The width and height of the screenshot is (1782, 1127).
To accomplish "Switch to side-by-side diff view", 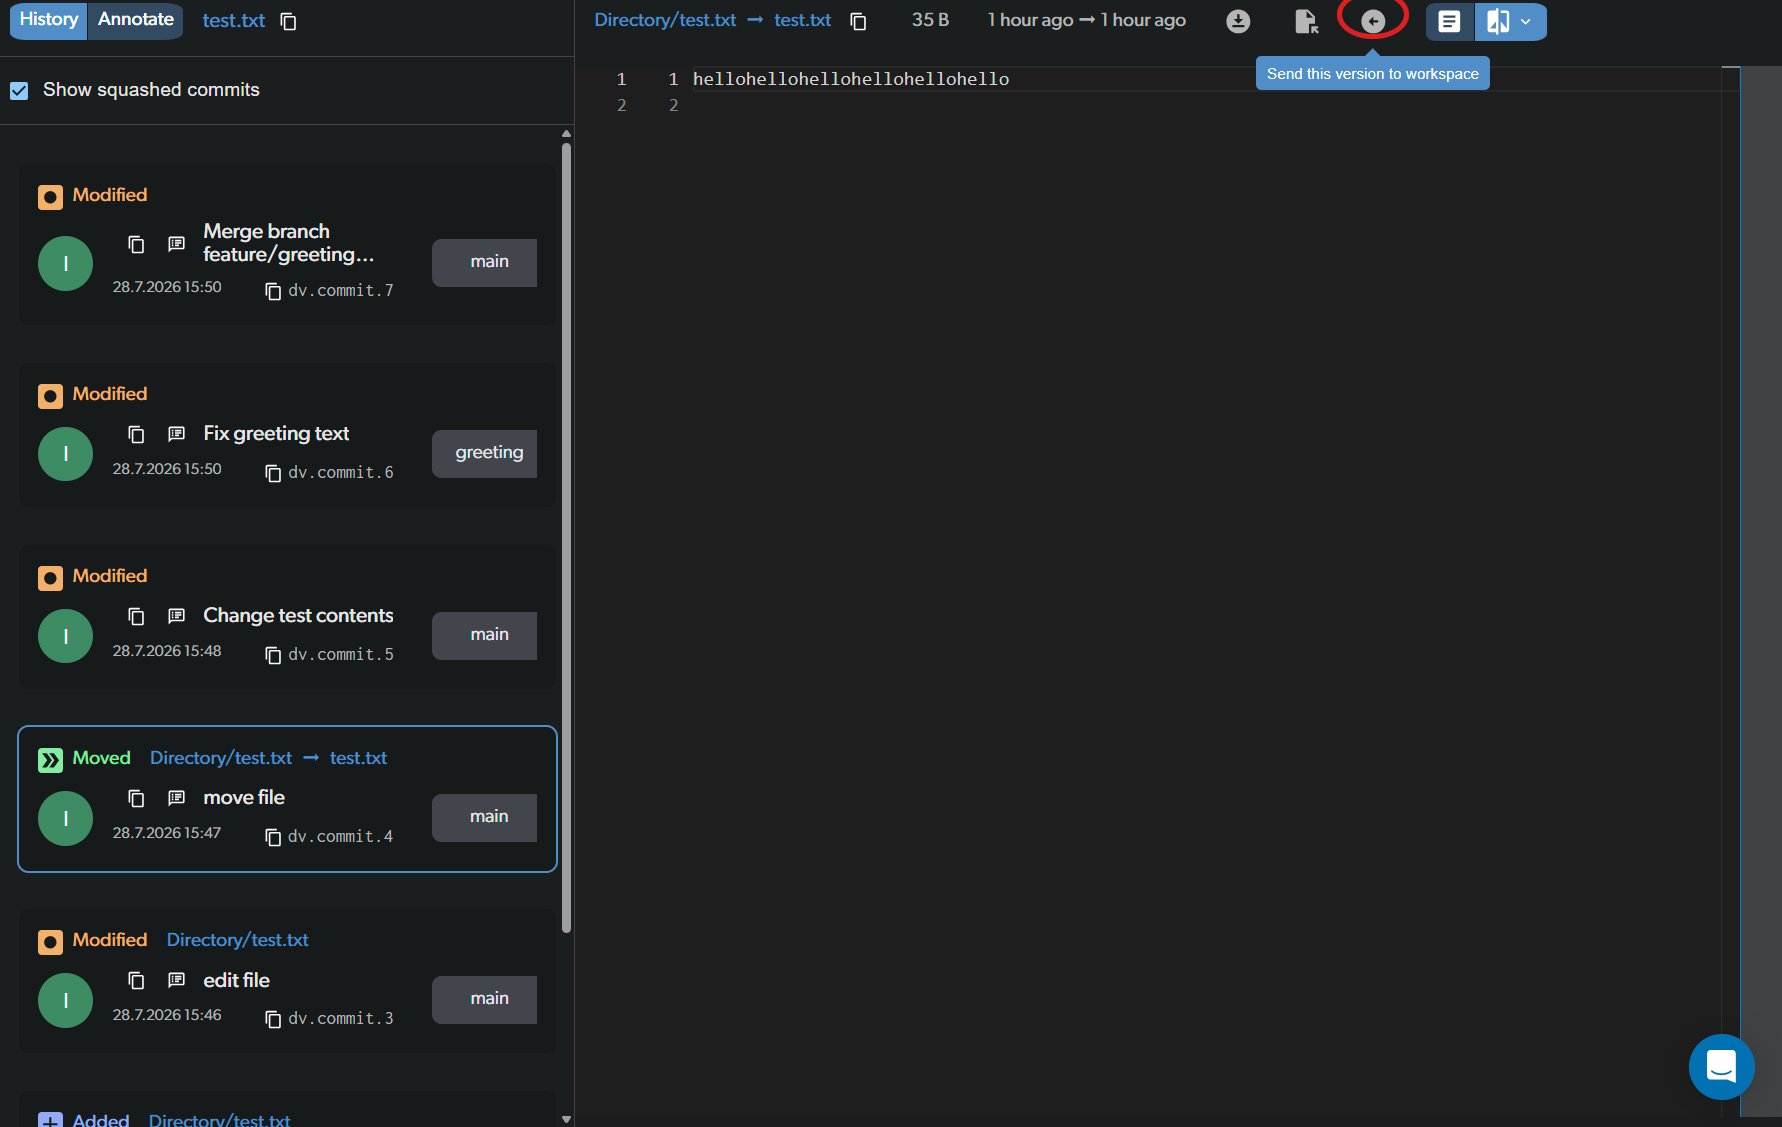I will pos(1497,21).
